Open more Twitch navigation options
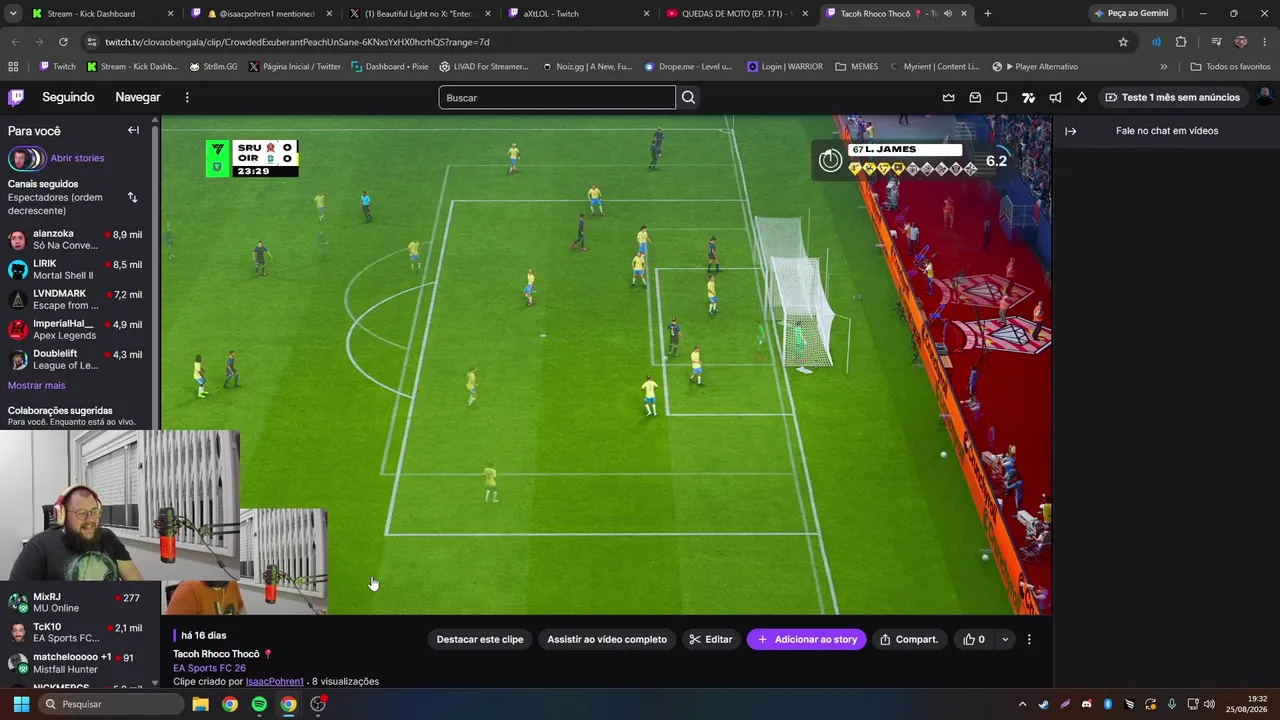Viewport: 1280px width, 720px height. click(187, 97)
